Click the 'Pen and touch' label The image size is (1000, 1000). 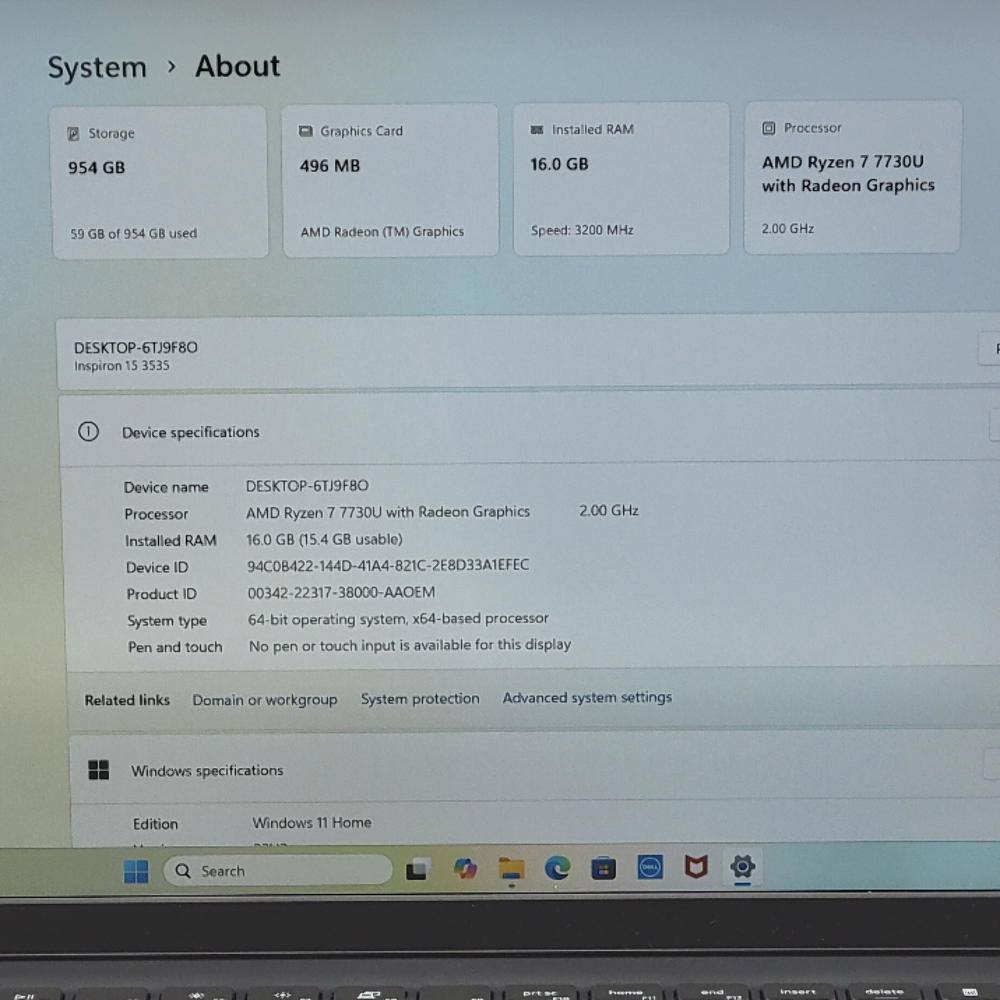[x=175, y=647]
